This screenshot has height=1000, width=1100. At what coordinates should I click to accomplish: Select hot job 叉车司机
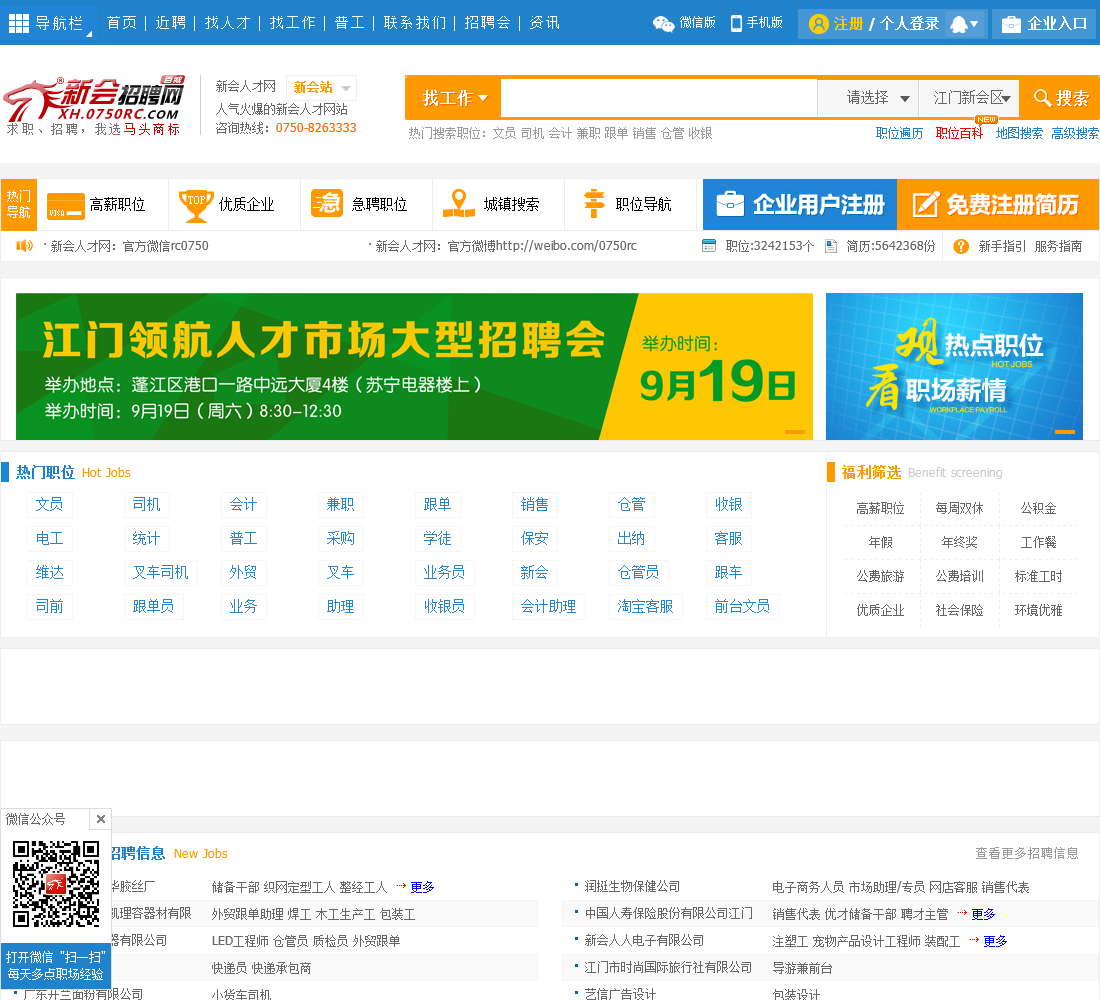pos(161,572)
